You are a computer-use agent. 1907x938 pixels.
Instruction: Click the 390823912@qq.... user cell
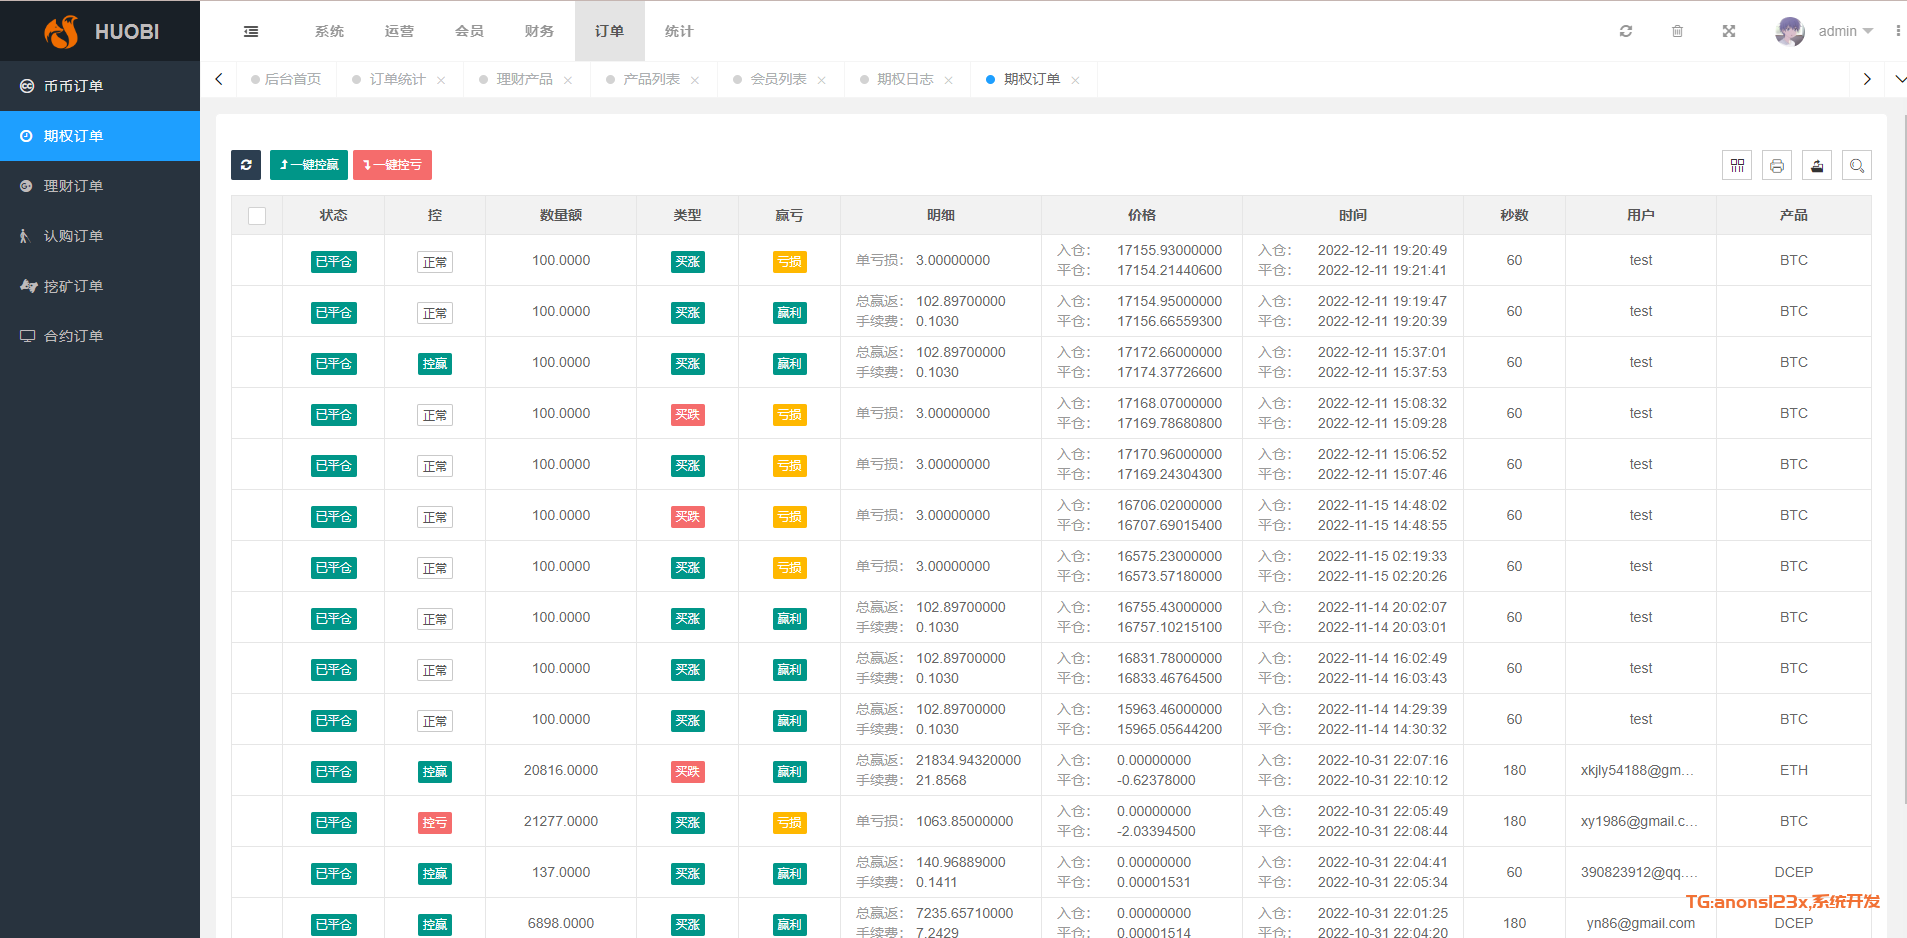1639,872
